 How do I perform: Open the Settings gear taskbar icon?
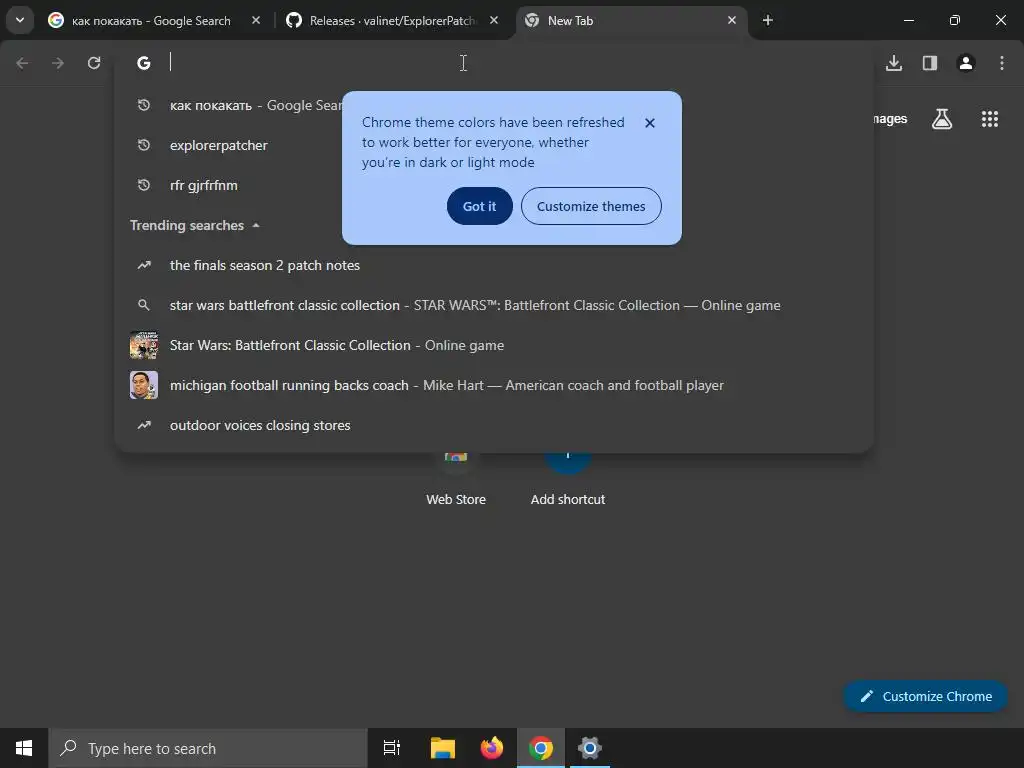coord(590,748)
